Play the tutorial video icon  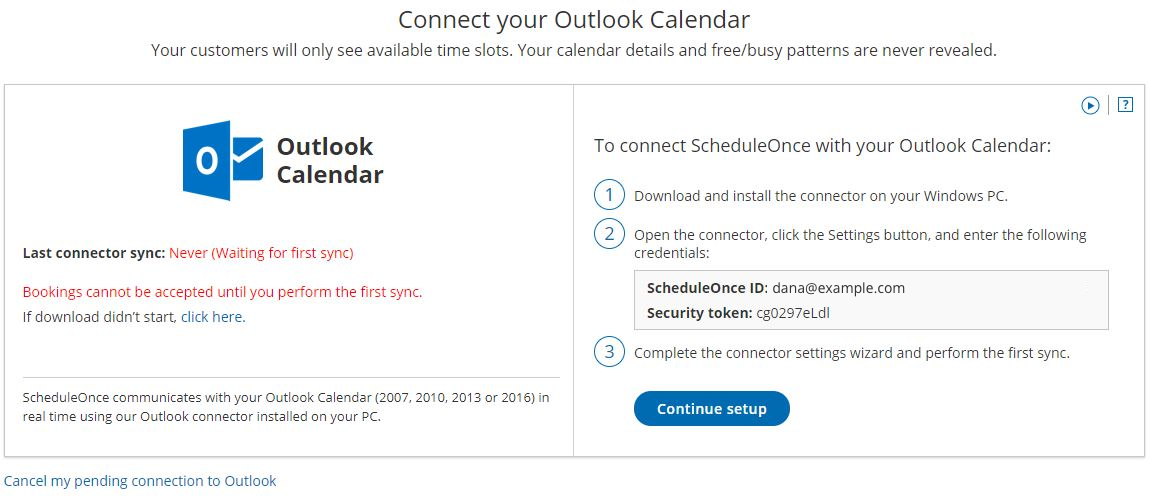1090,105
